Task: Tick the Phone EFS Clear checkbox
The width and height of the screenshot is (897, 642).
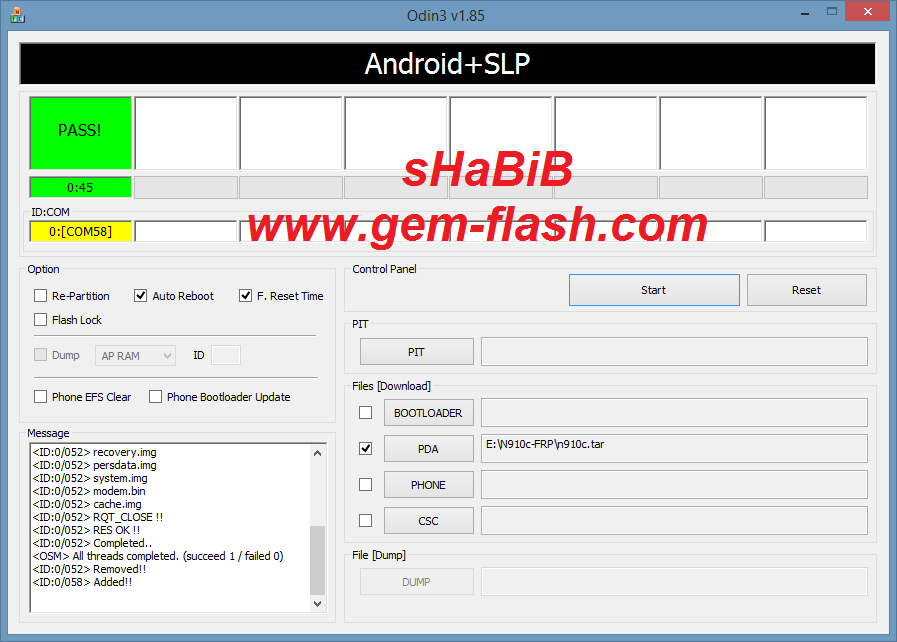Action: 41,397
